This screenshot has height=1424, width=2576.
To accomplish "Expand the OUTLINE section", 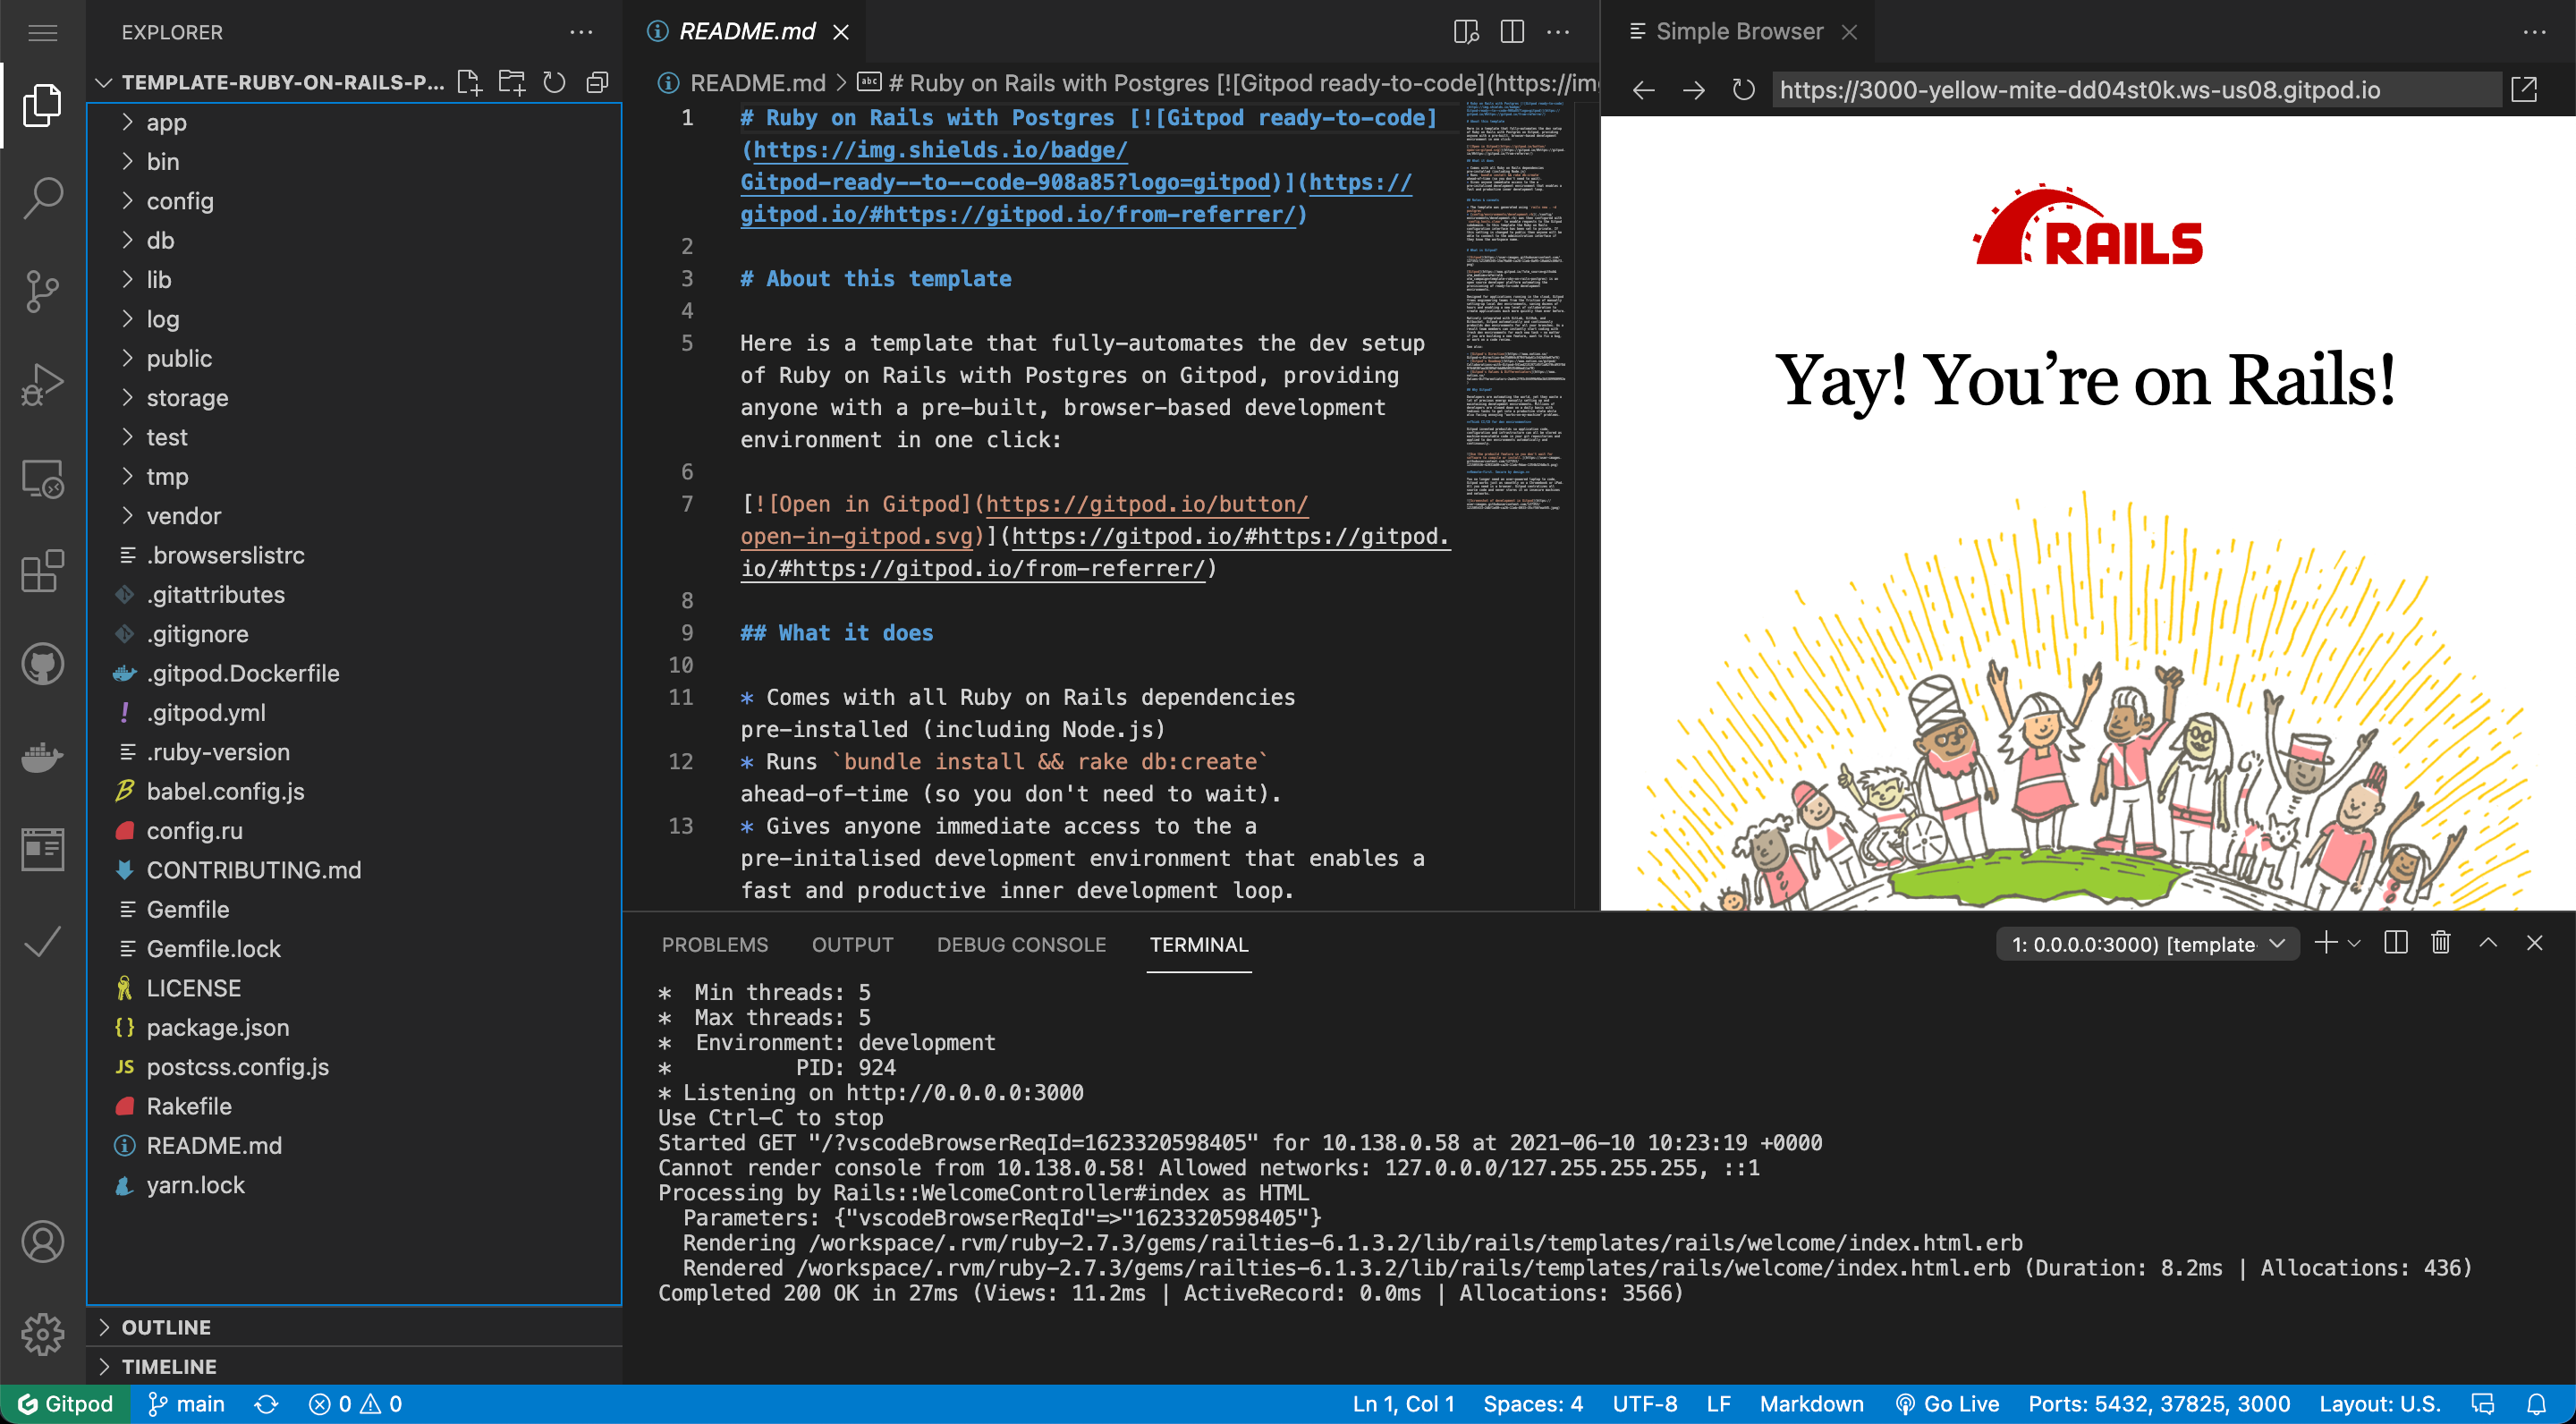I will [x=354, y=1327].
